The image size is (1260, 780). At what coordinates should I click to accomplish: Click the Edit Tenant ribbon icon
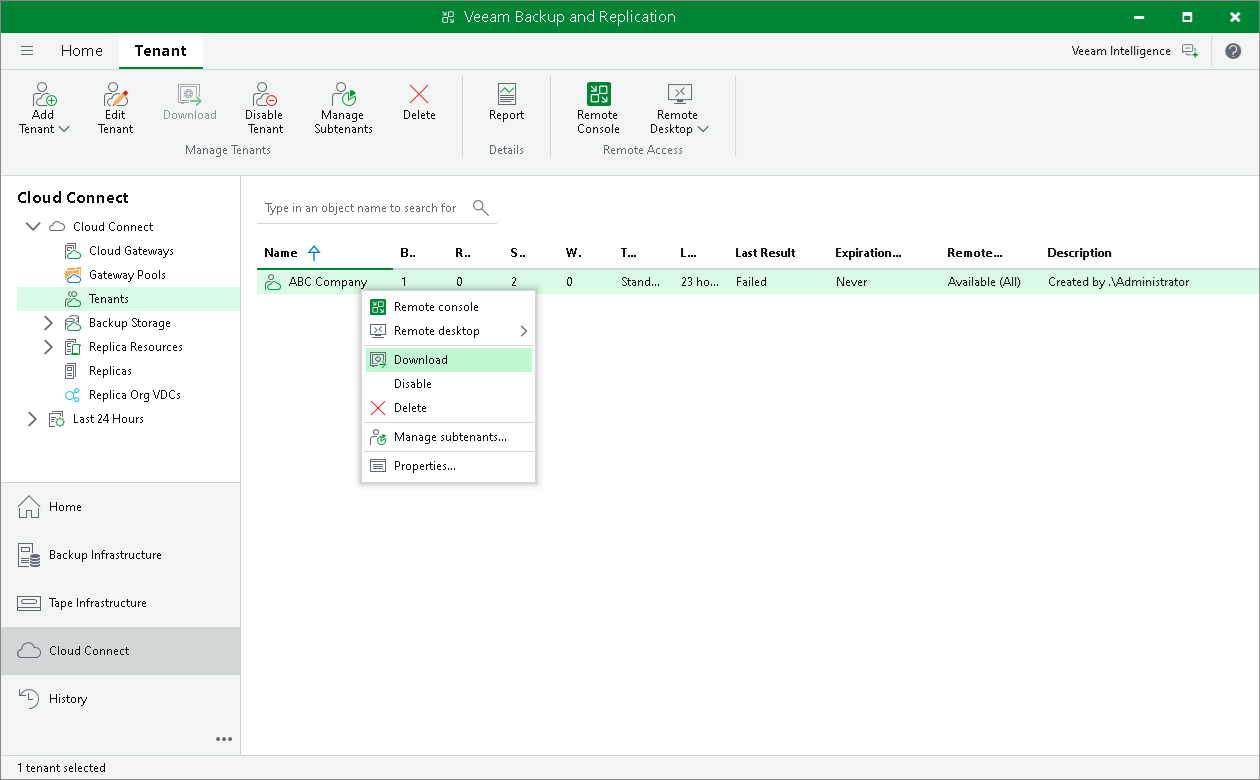point(116,95)
